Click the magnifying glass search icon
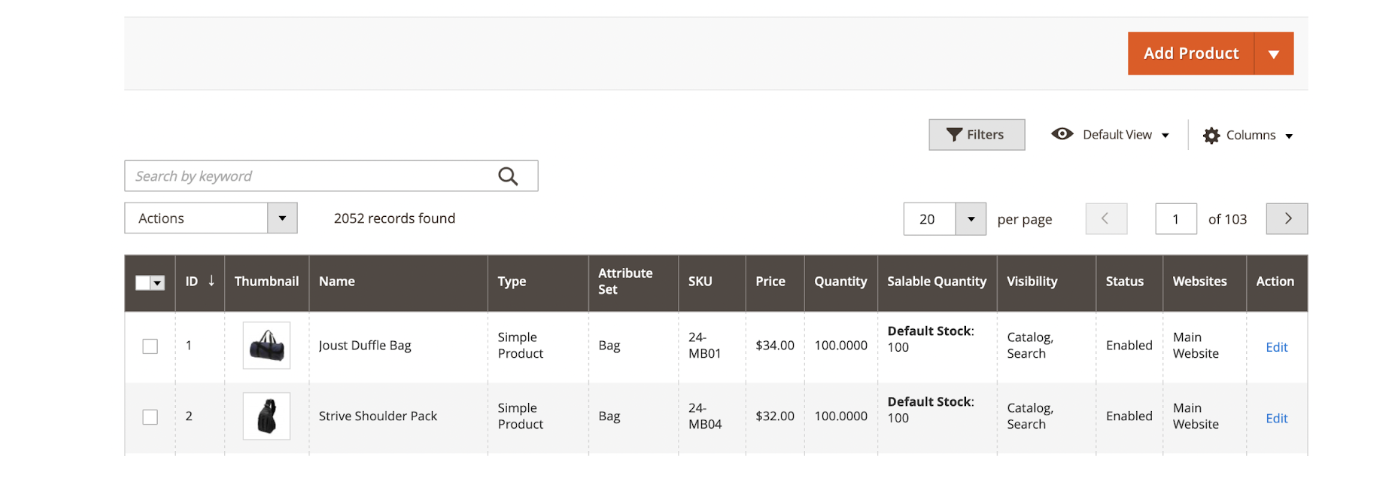Image resolution: width=1376 pixels, height=482 pixels. tap(508, 176)
